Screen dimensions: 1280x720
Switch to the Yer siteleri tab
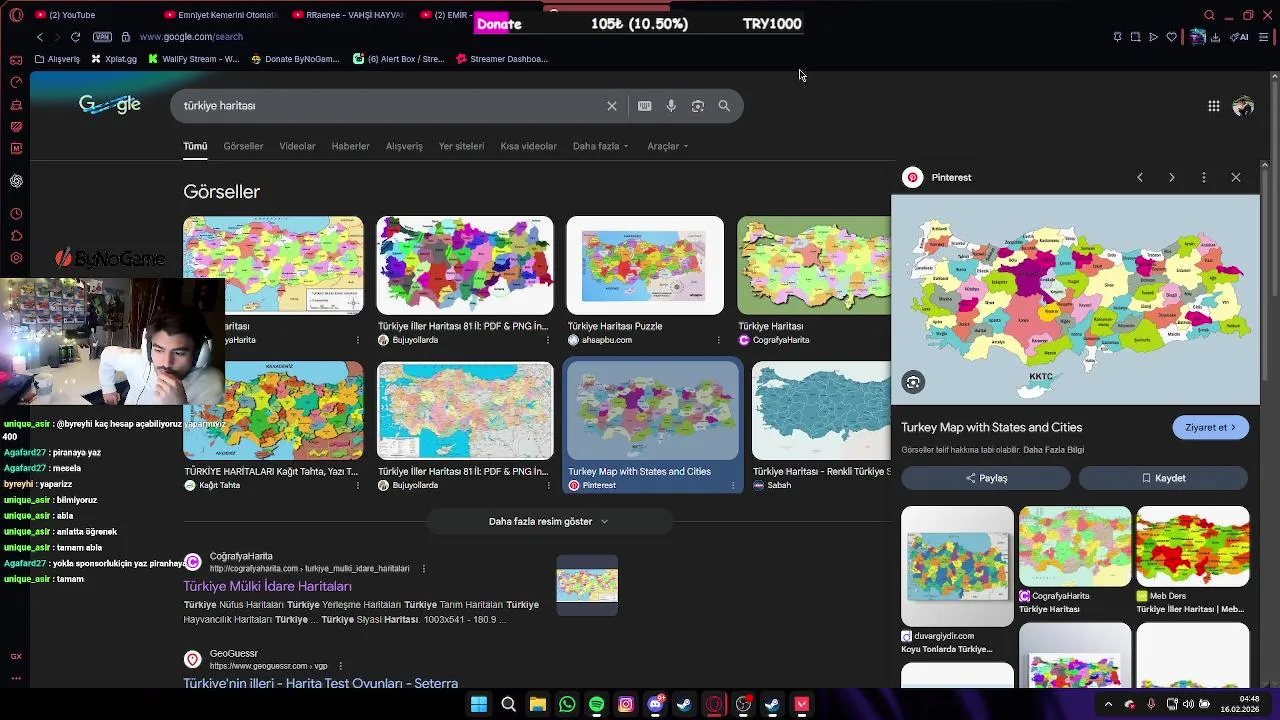pos(461,146)
